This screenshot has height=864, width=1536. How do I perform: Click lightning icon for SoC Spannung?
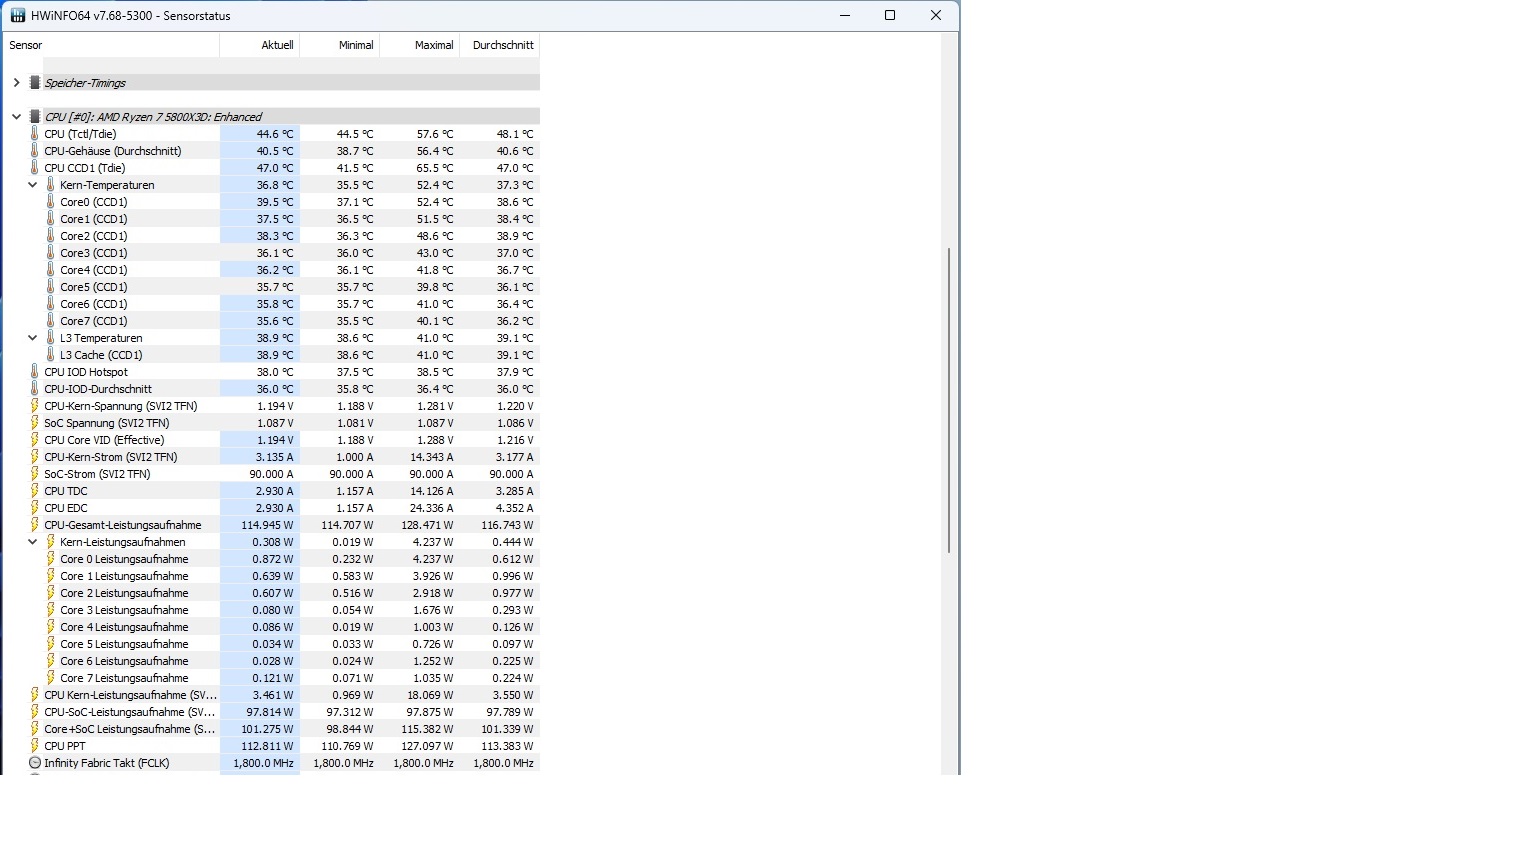click(x=35, y=423)
